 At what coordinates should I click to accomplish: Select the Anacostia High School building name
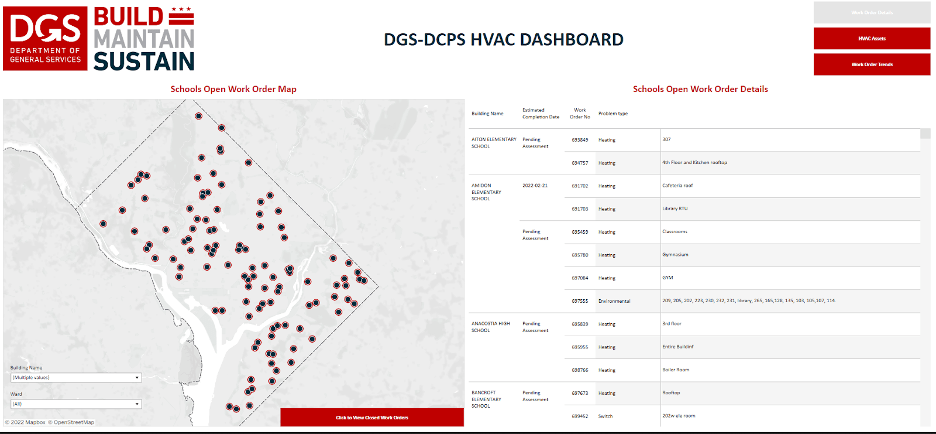tap(492, 327)
